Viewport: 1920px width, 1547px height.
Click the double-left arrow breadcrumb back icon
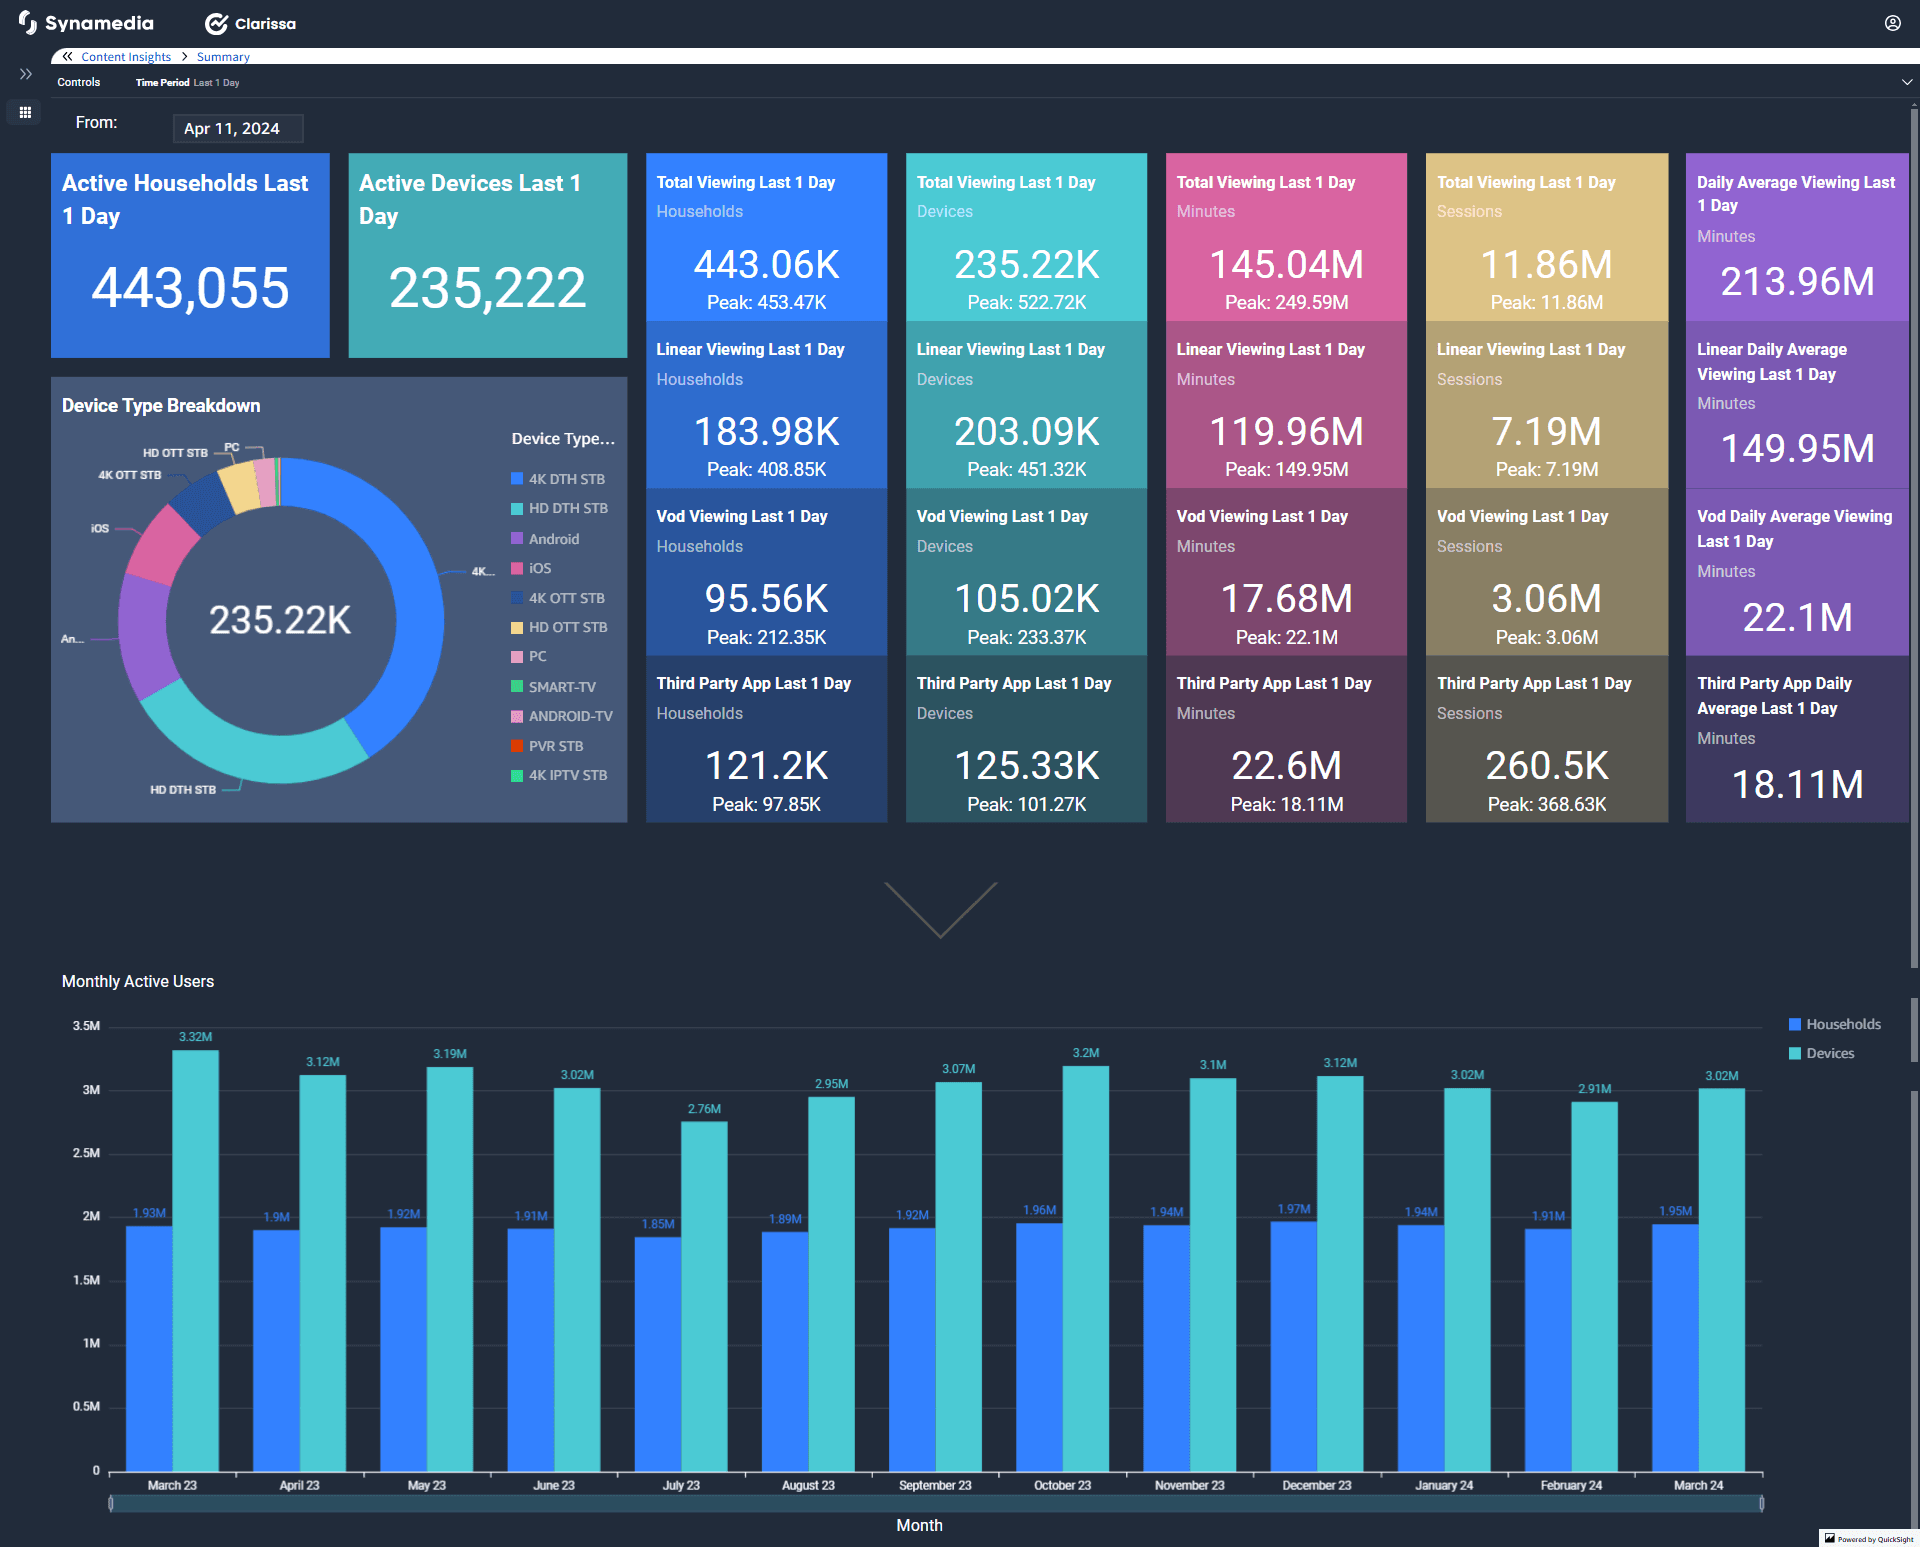[67, 57]
